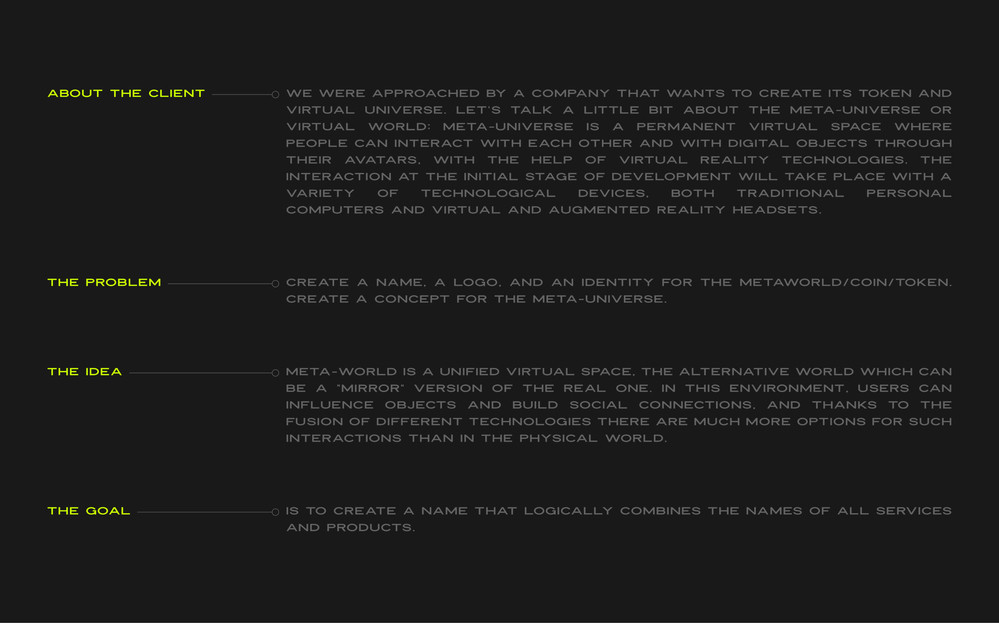999x623 pixels.
Task: Click the paragraph beginning "Meta-world is a unified"
Action: (x=618, y=405)
